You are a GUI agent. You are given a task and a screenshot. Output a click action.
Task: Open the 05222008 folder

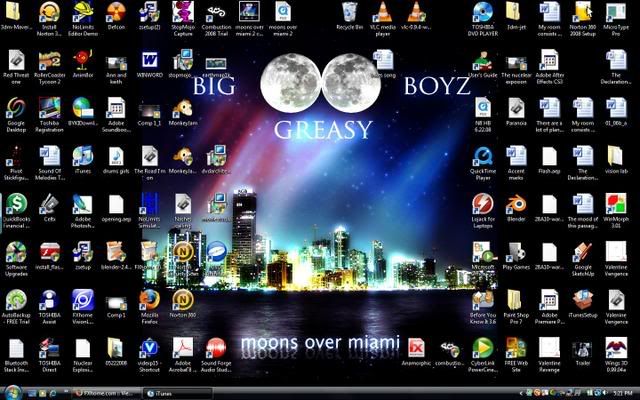coord(116,352)
